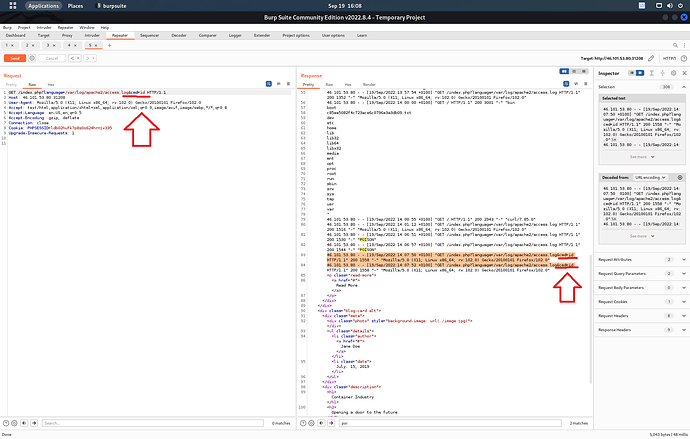Screen dimensions: 690x439
Task: Expand Request Query Parameters section
Action: click(684, 274)
